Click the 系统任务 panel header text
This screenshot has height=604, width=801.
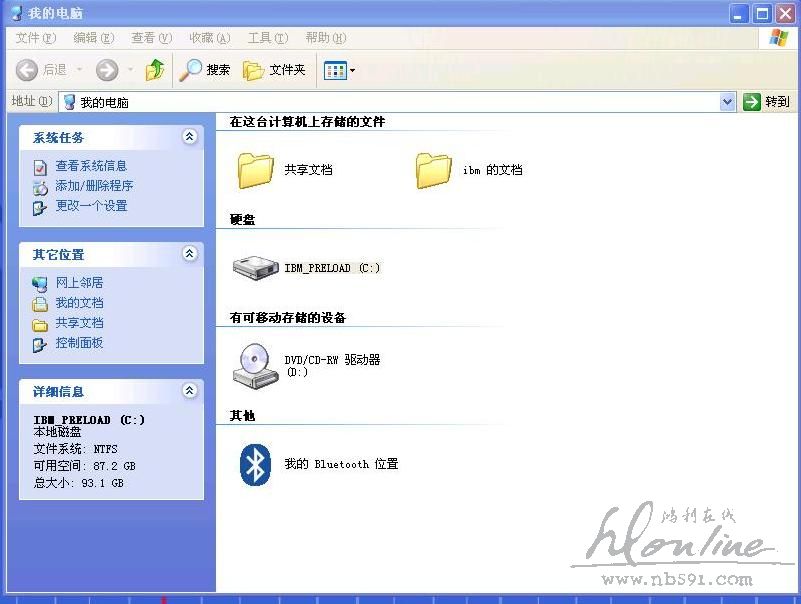click(58, 137)
